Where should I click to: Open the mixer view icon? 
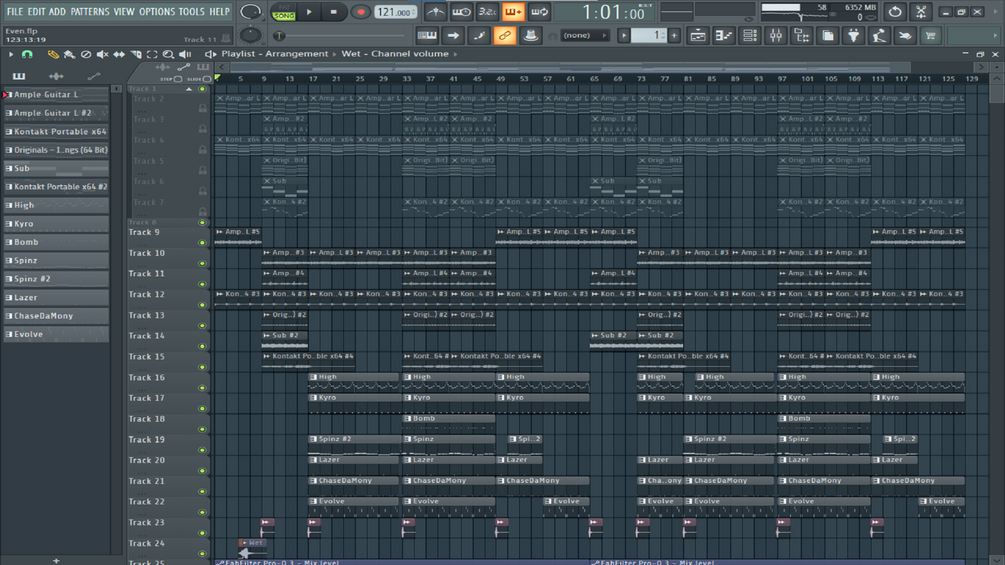pos(776,36)
